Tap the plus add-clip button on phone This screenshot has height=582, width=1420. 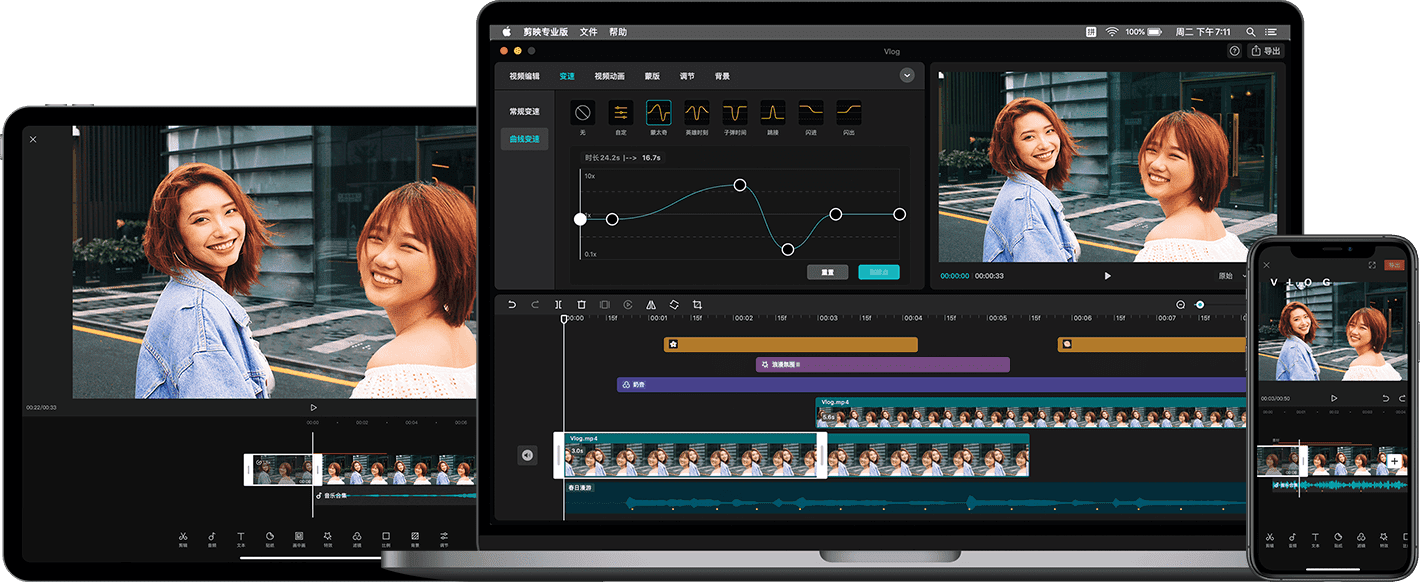point(1394,461)
